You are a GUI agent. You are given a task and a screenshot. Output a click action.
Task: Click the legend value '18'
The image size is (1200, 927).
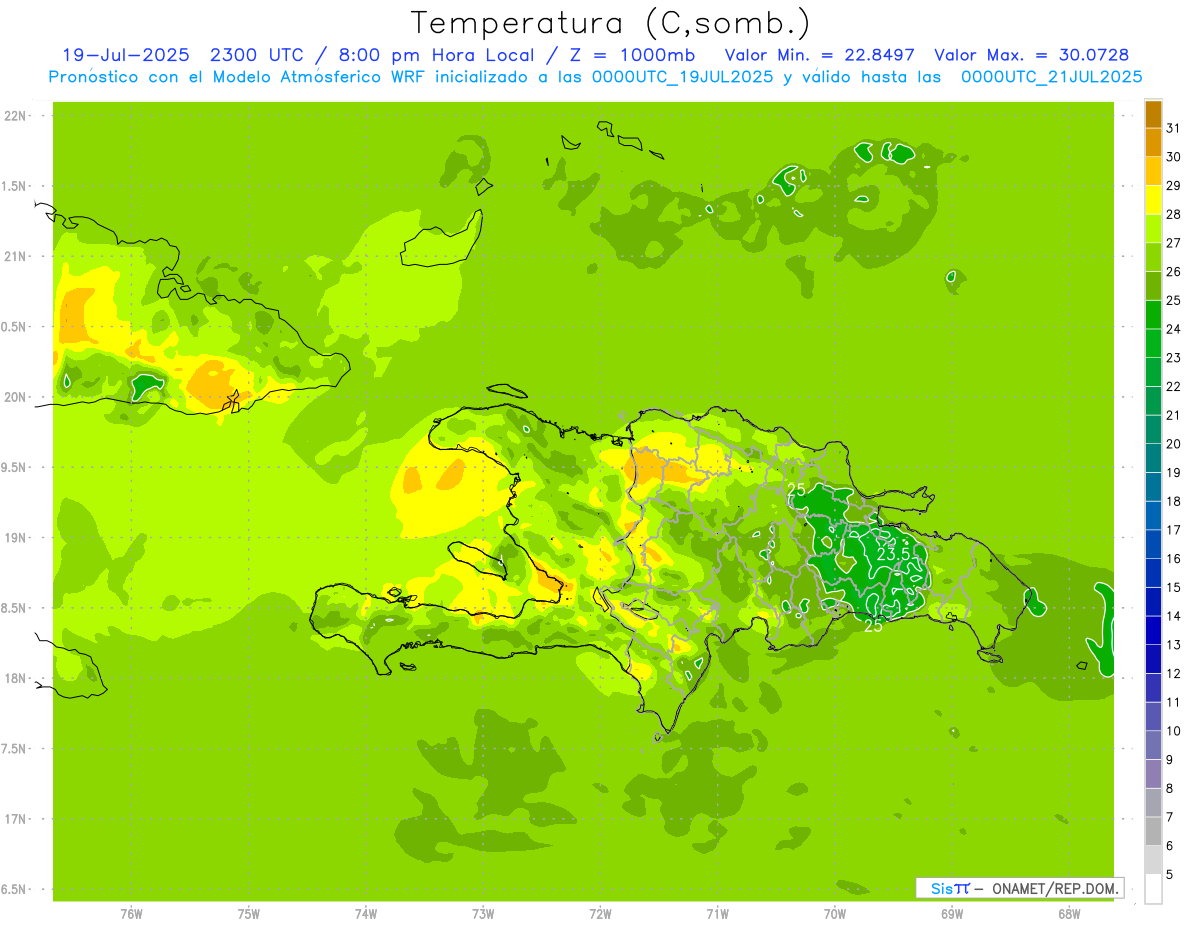click(1173, 501)
